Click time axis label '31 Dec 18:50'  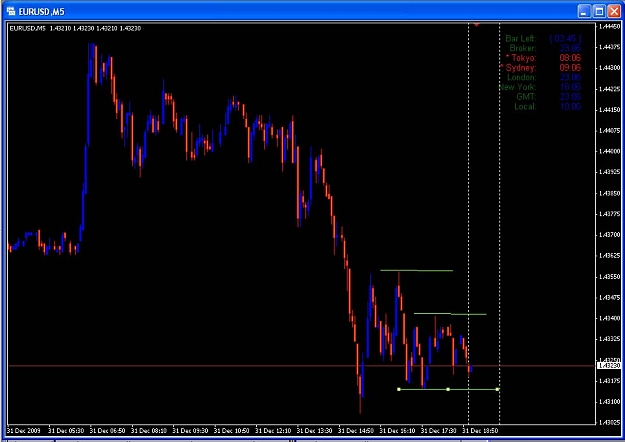click(481, 431)
